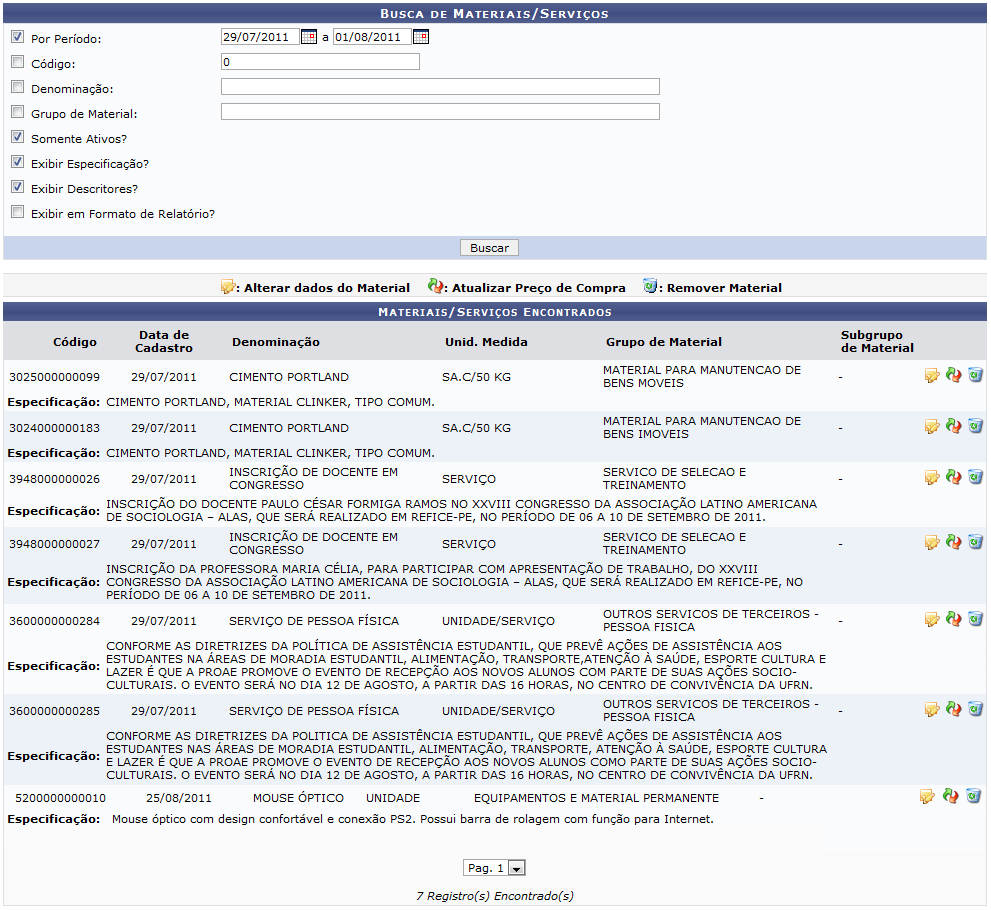Update purchase price for MOUSE ÓPTICO

tap(950, 796)
